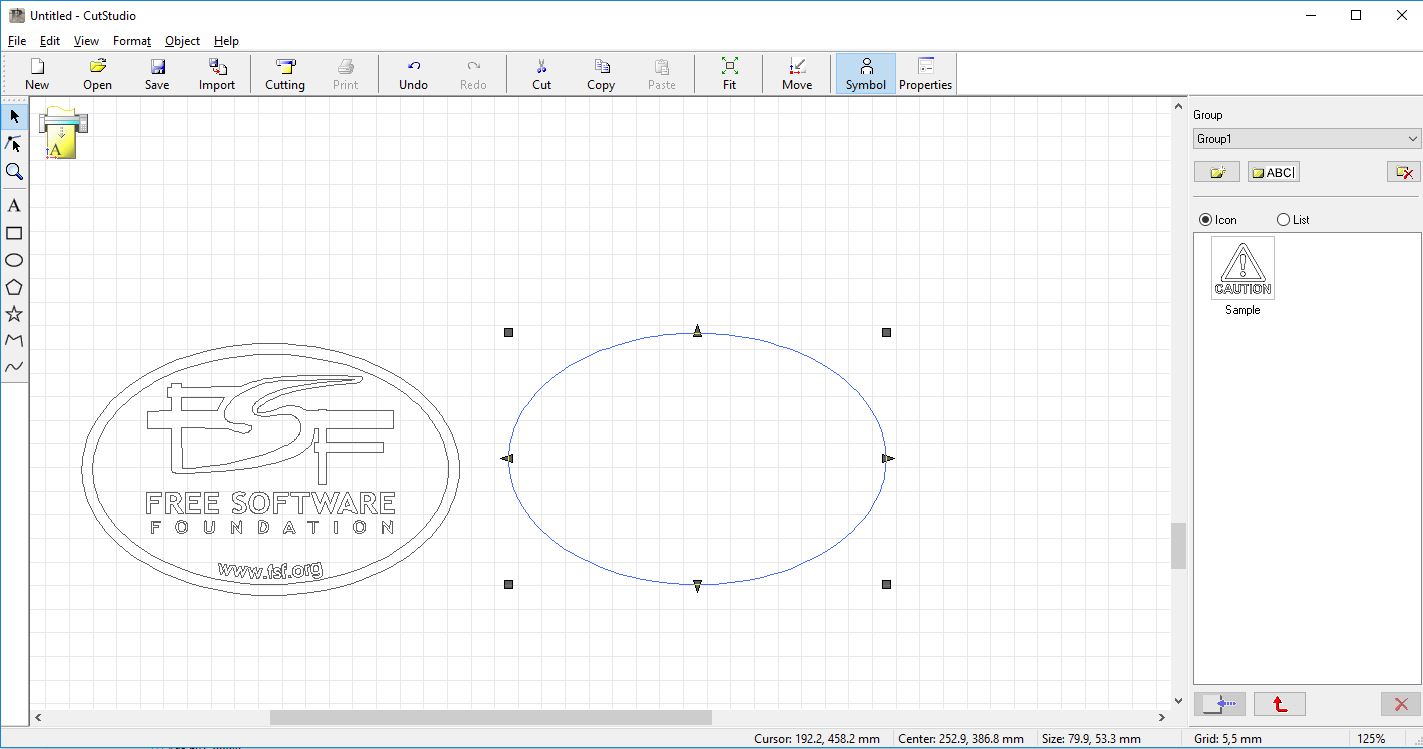Open the File menu
The image size is (1423, 749).
click(x=17, y=41)
